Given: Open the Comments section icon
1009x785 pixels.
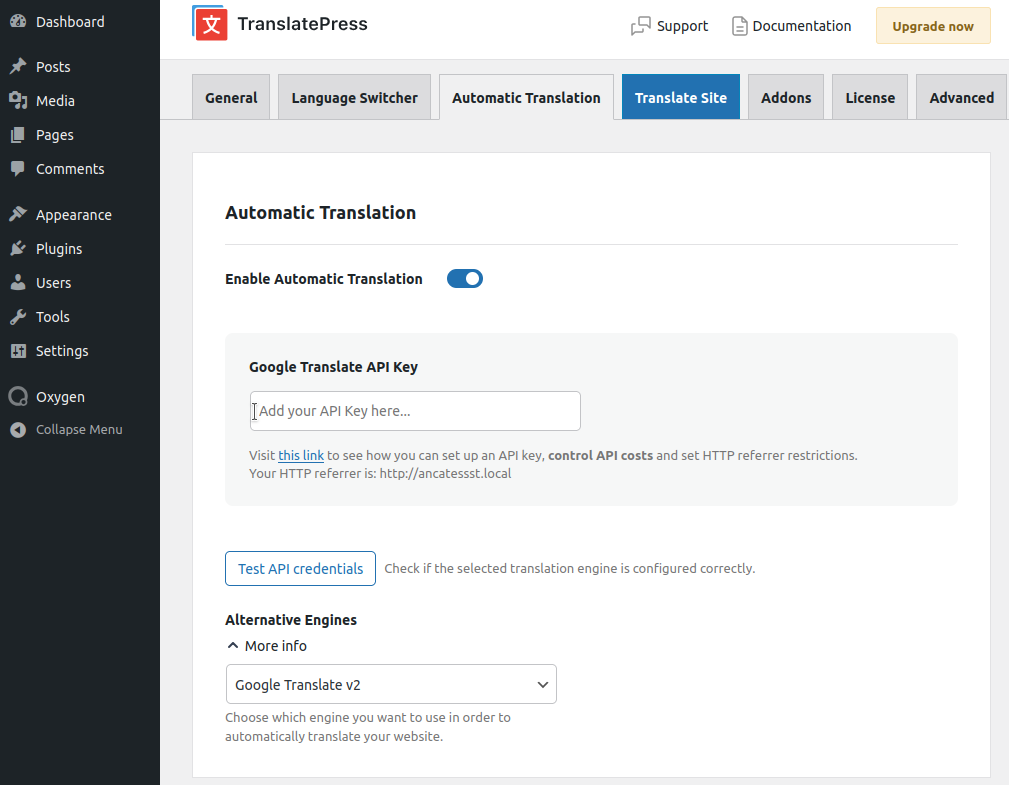Looking at the screenshot, I should click(x=17, y=168).
